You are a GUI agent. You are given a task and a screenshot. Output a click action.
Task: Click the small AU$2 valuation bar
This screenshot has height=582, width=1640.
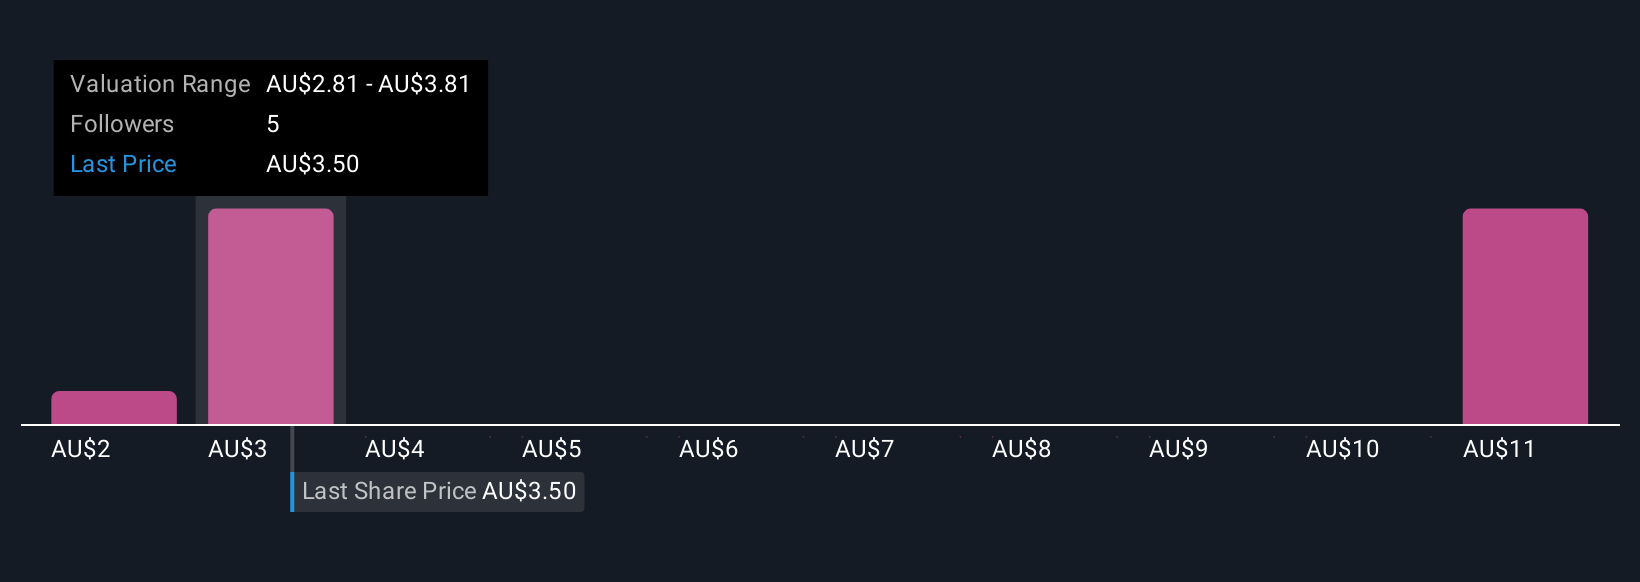(114, 408)
